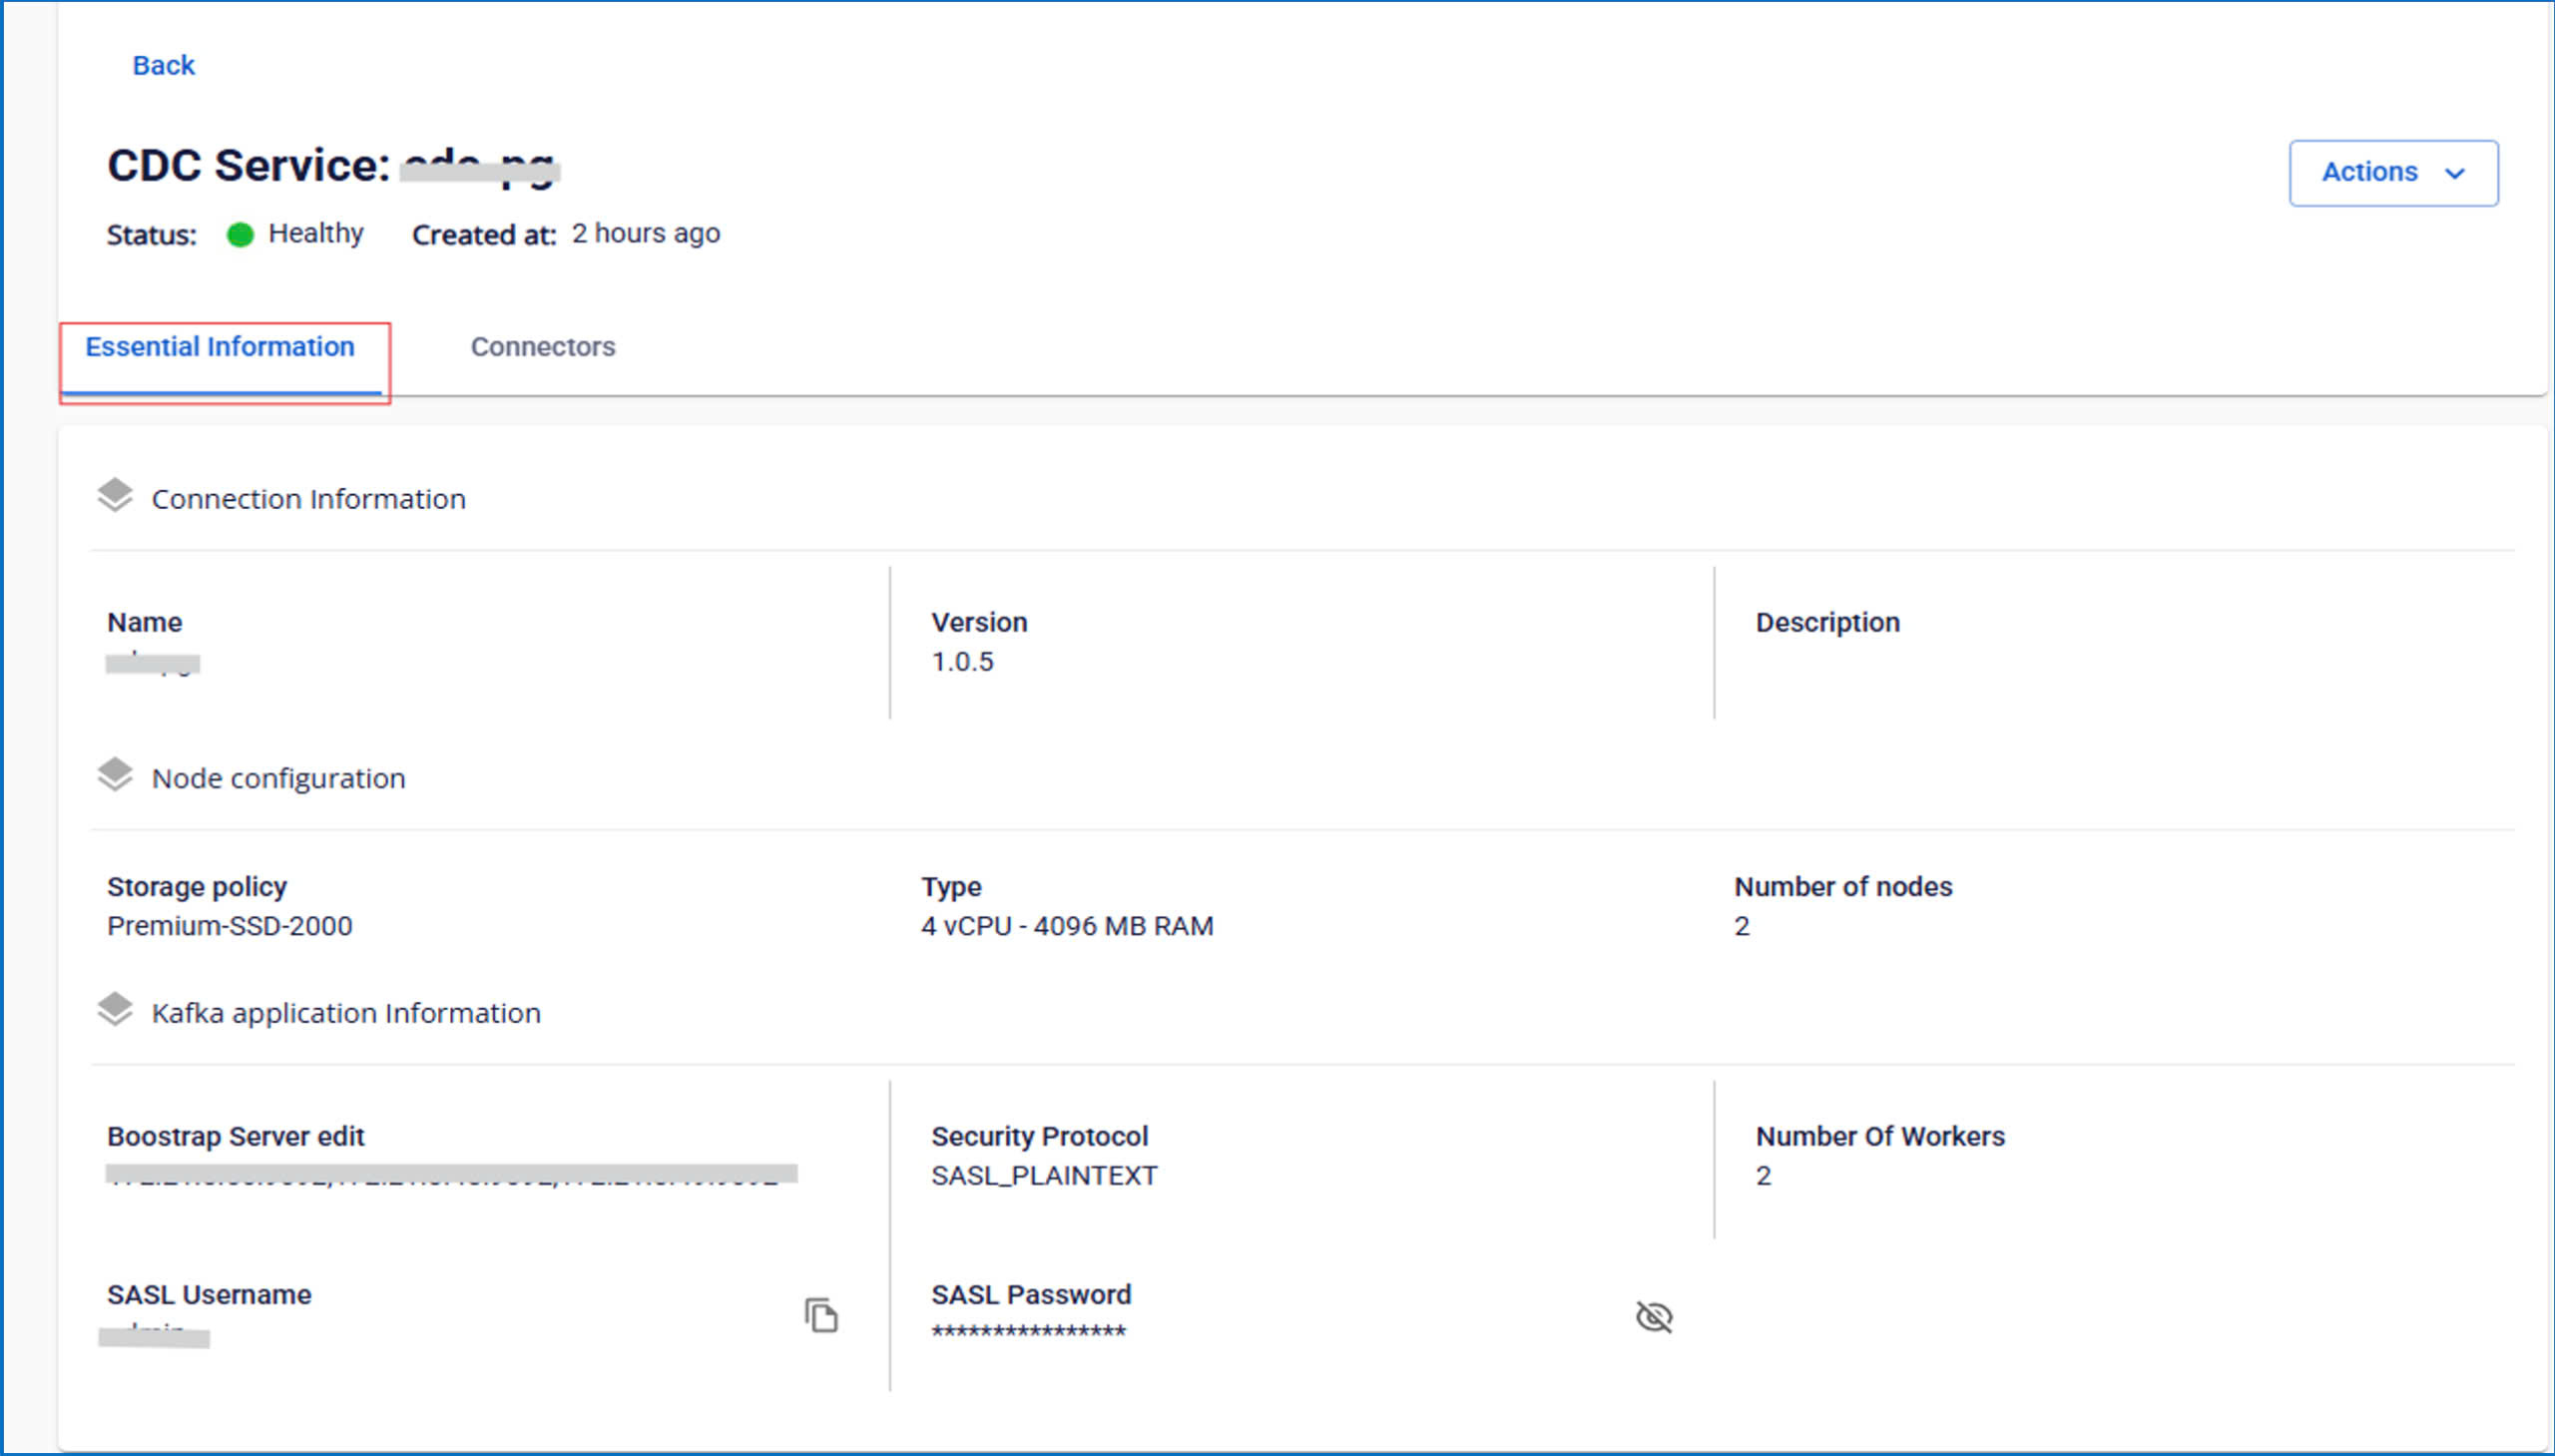Select Premium-SSD-2000 storage policy text

230,926
